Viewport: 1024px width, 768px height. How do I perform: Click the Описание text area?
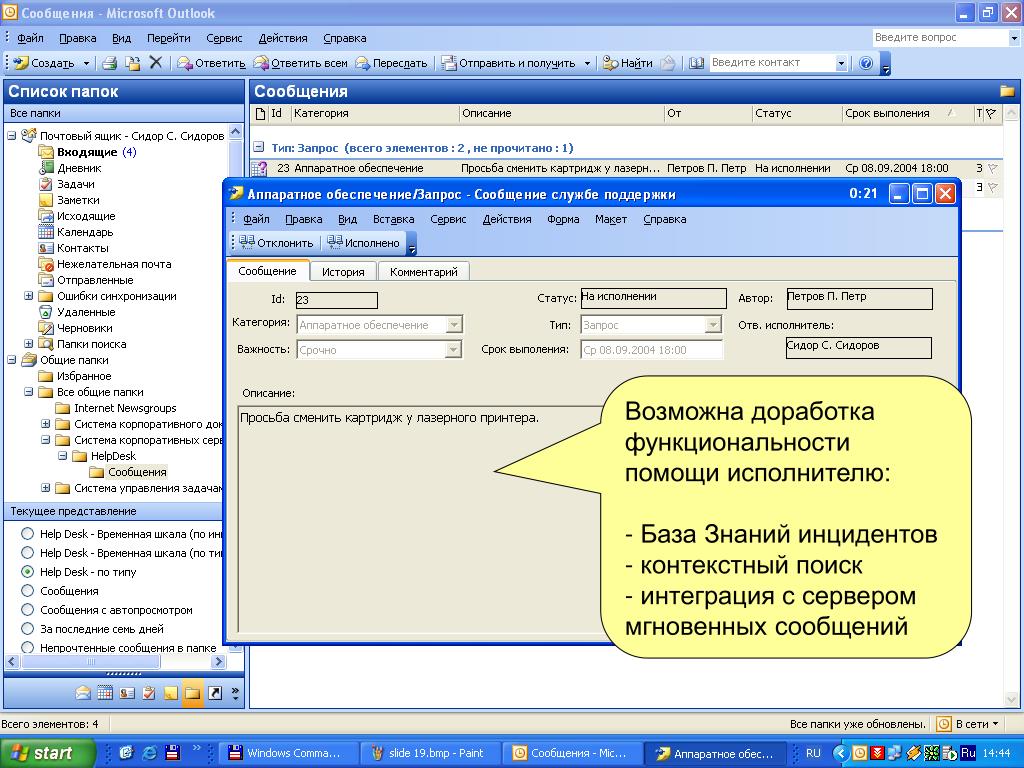419,519
